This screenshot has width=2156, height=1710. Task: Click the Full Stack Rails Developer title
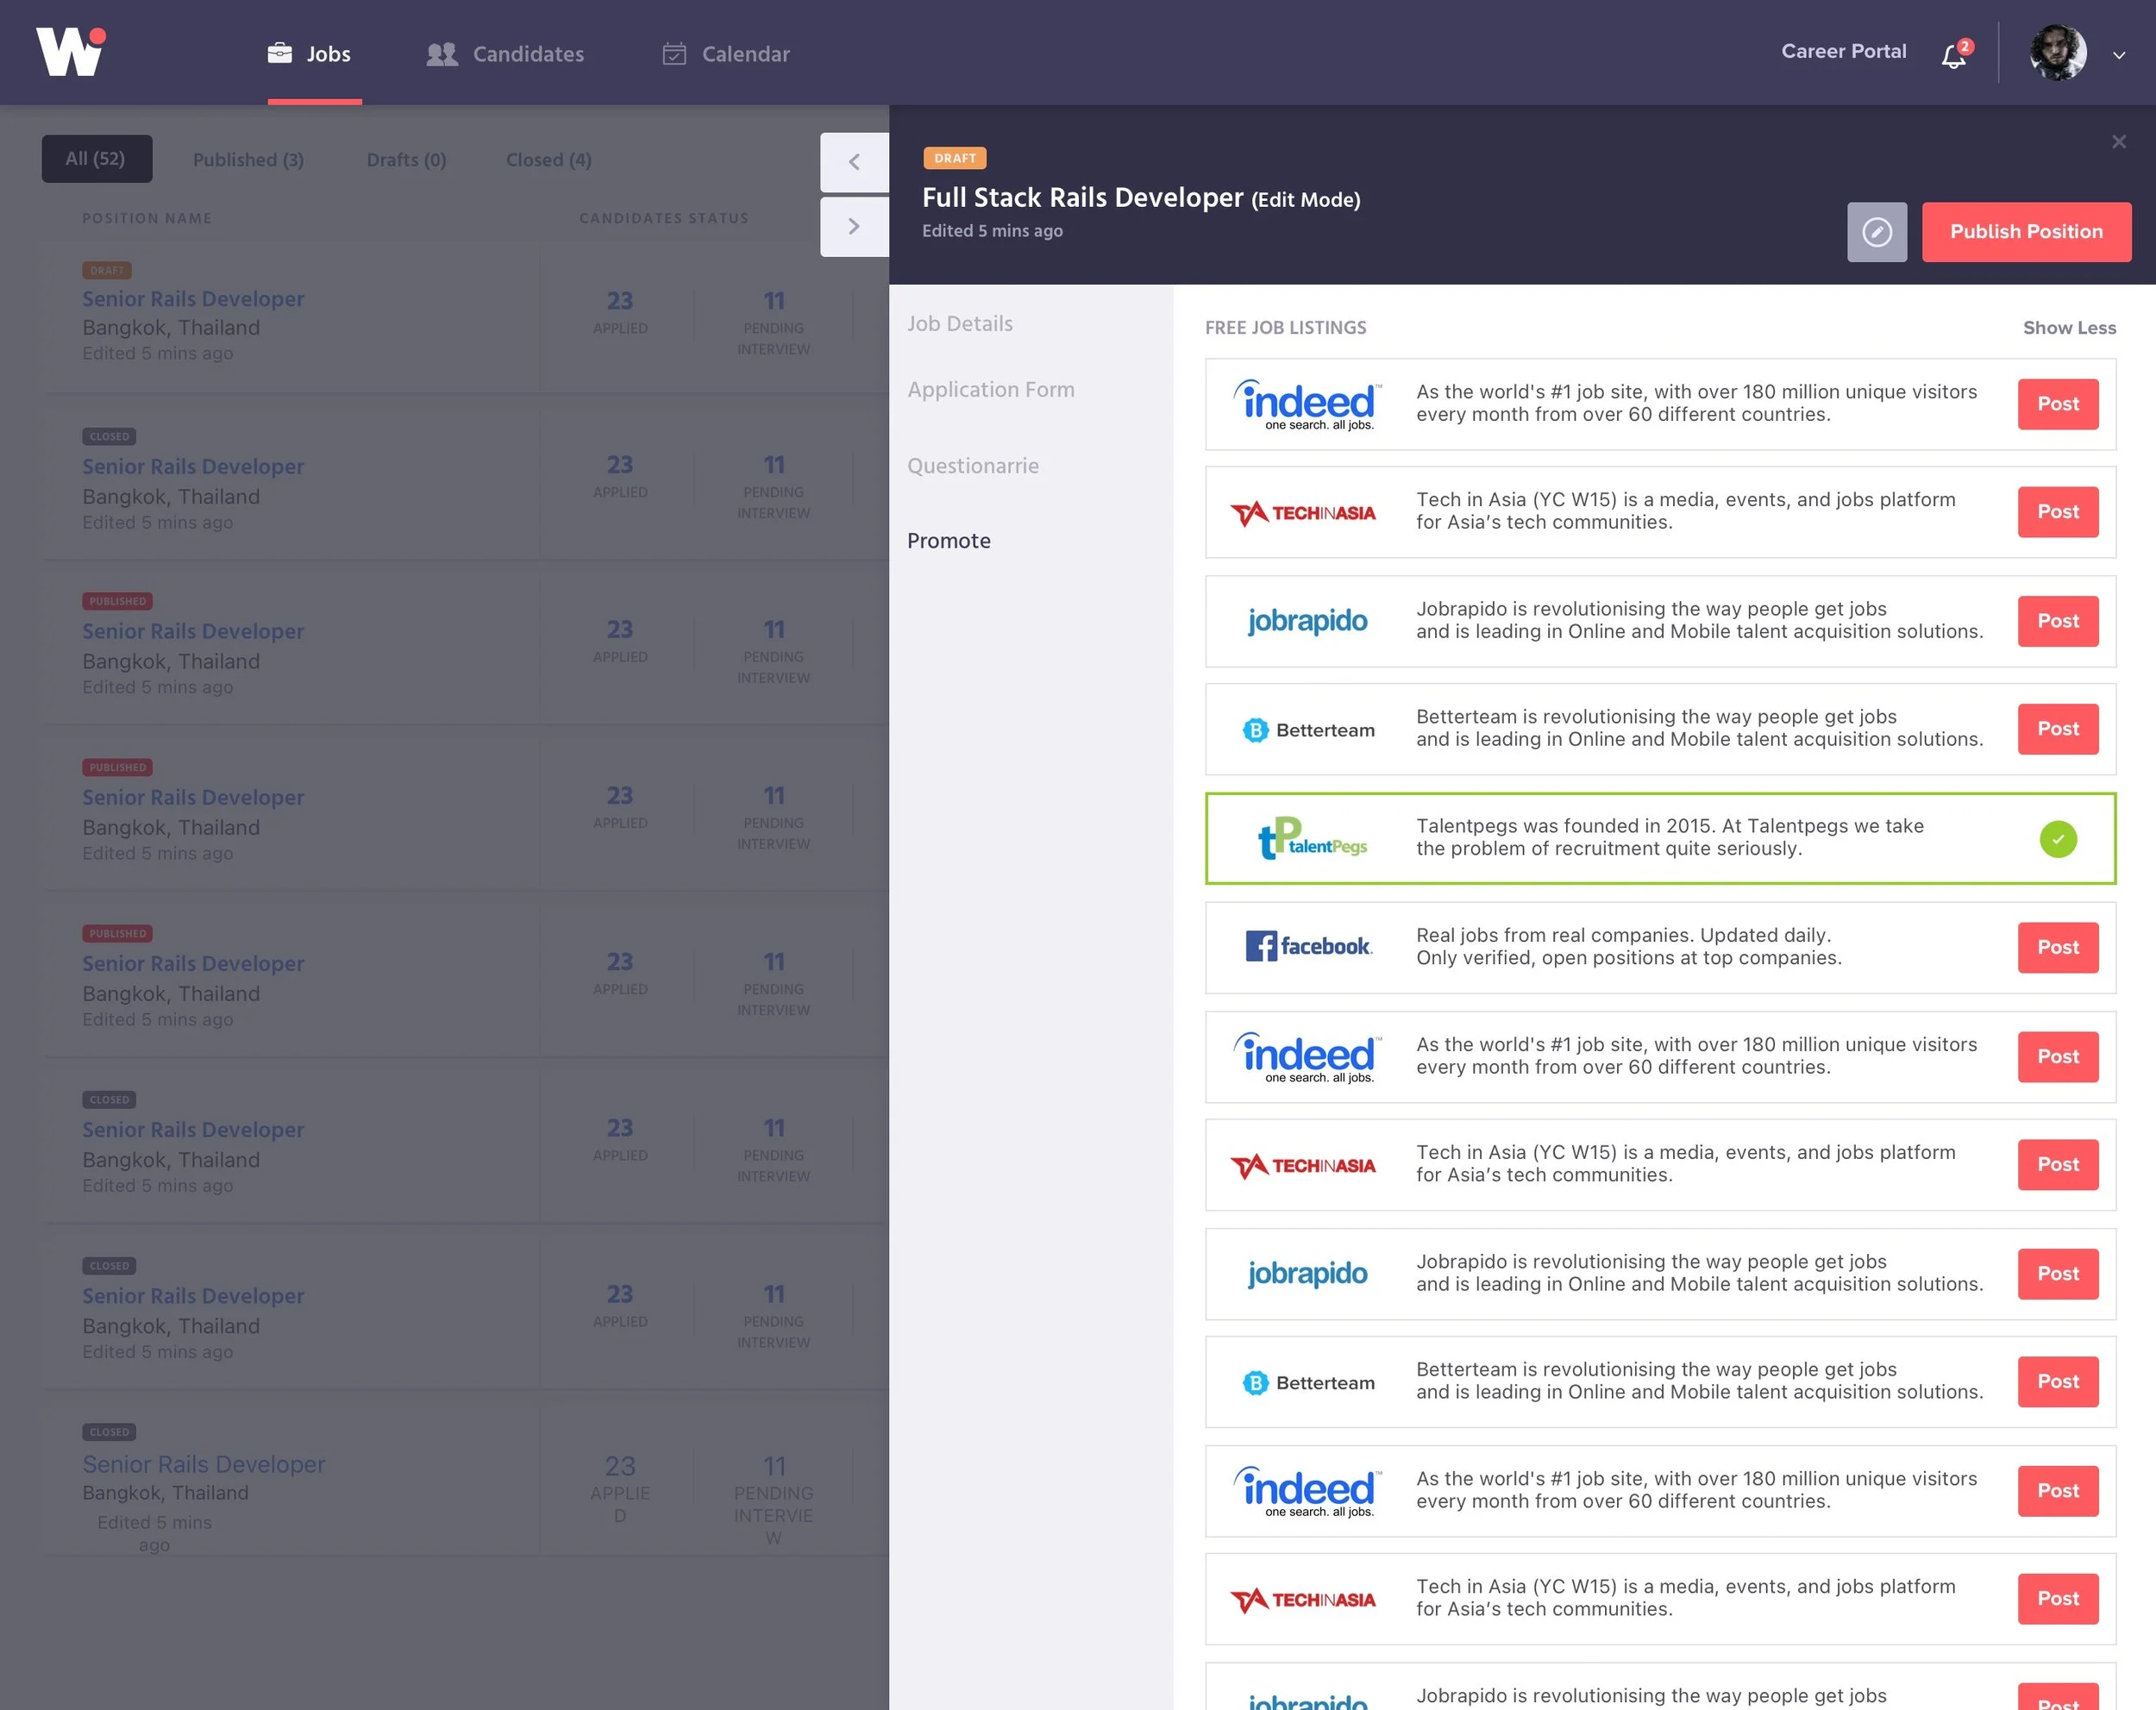[1082, 198]
